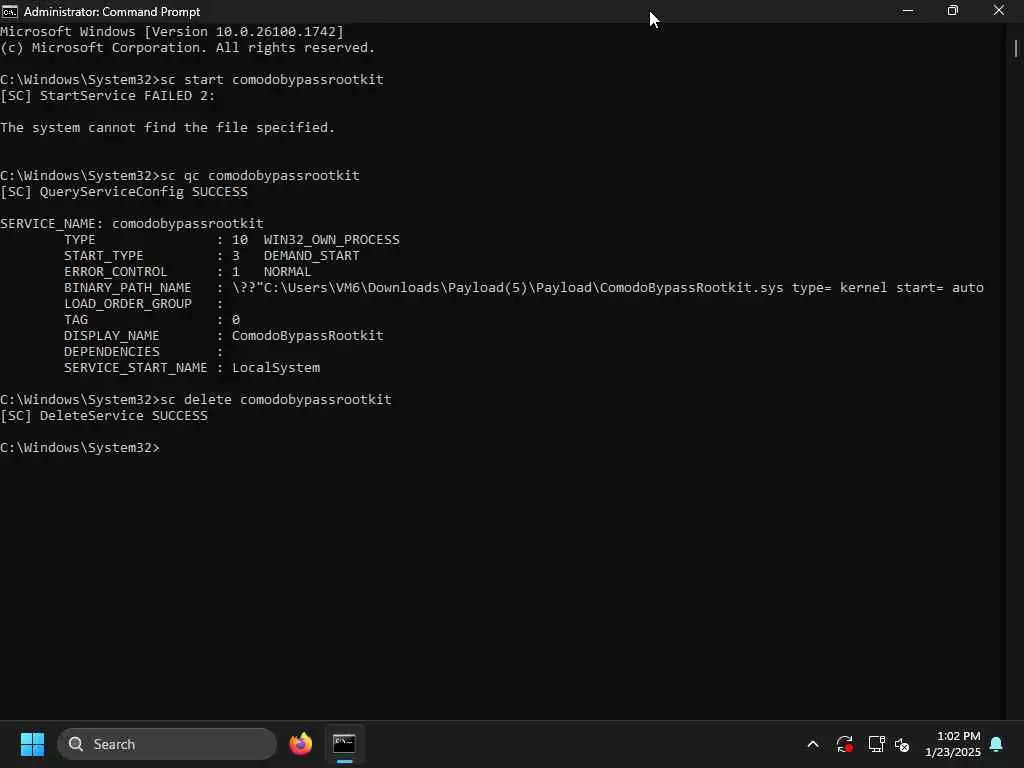Minimize the Command Prompt window
Screen dimensions: 1024x768
point(908,11)
